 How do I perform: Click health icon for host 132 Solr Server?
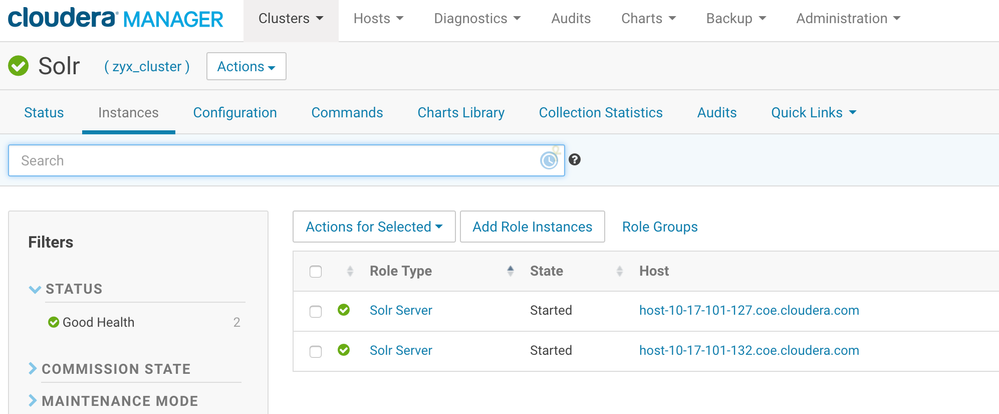pyautogui.click(x=344, y=351)
